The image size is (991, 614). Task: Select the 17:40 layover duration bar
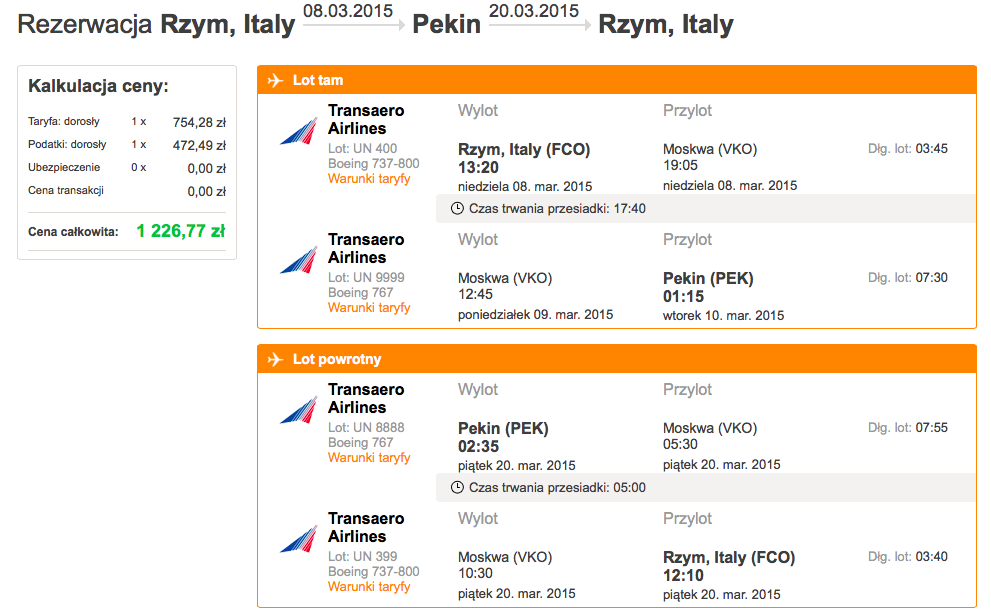point(705,209)
